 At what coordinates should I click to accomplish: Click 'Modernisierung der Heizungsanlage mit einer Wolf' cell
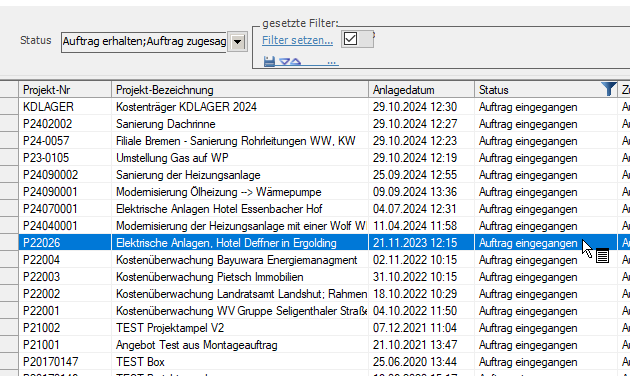pyautogui.click(x=240, y=226)
